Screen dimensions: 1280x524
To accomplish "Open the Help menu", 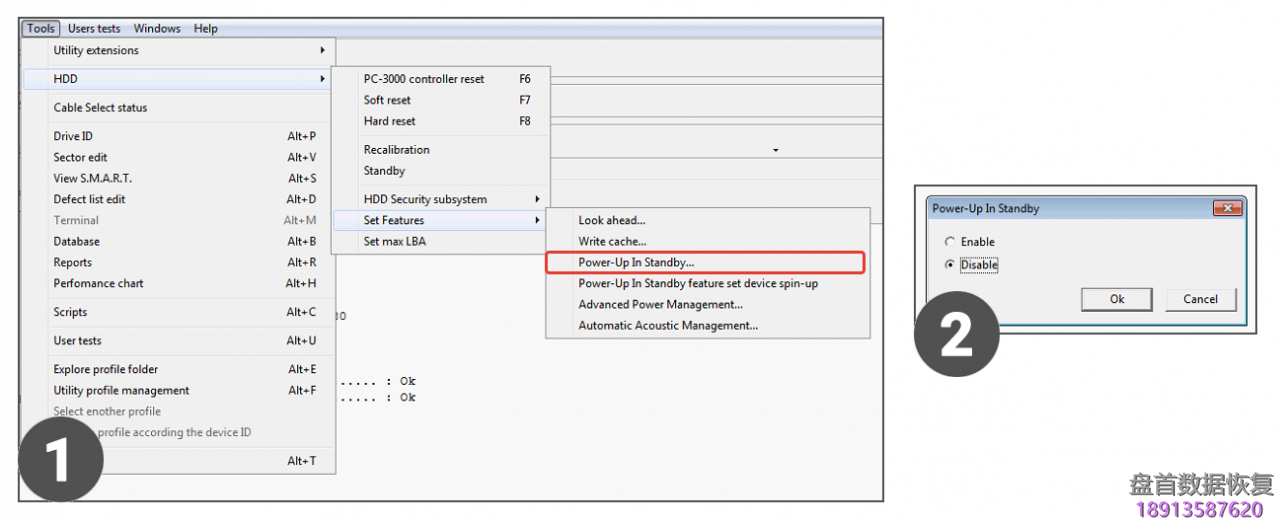I will (206, 29).
